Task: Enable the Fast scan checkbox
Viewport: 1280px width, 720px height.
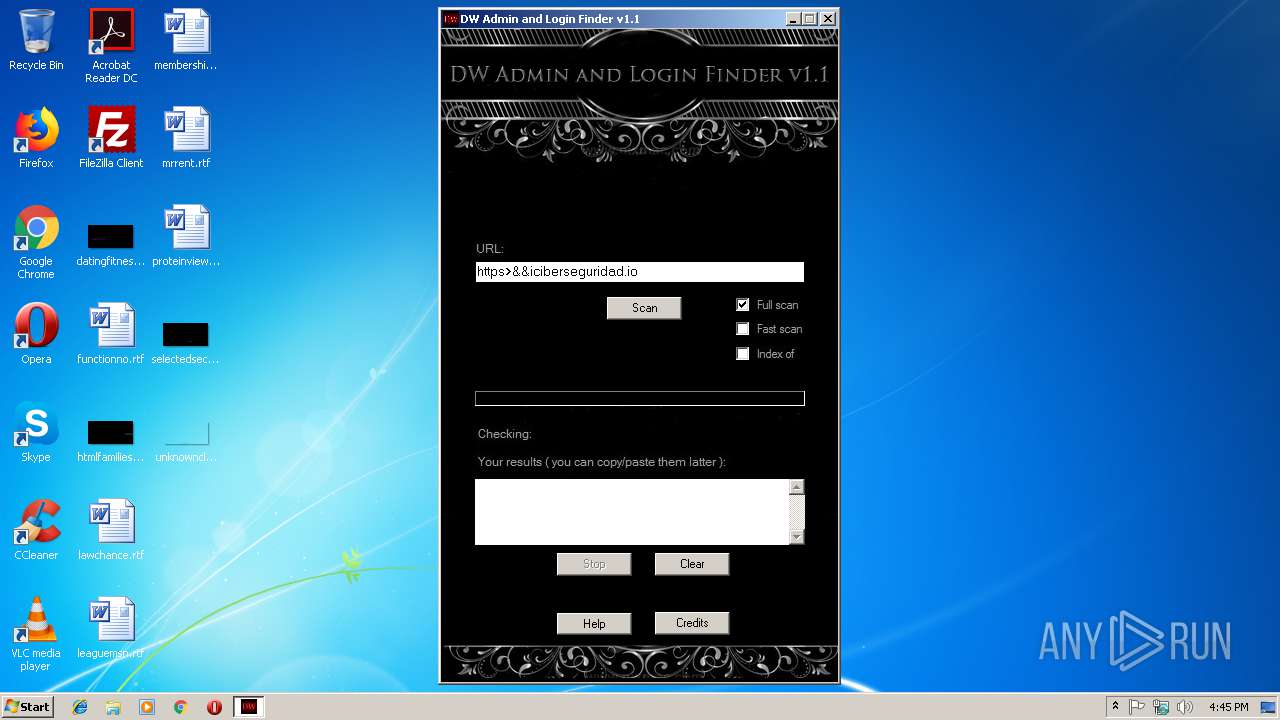Action: coord(743,329)
